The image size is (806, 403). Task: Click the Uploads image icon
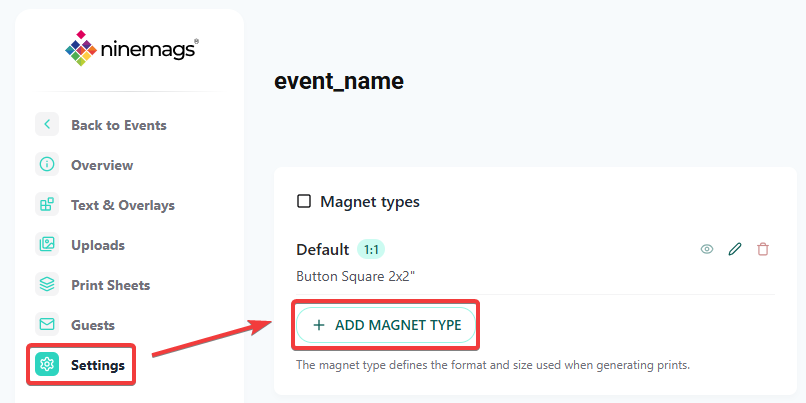(x=47, y=245)
